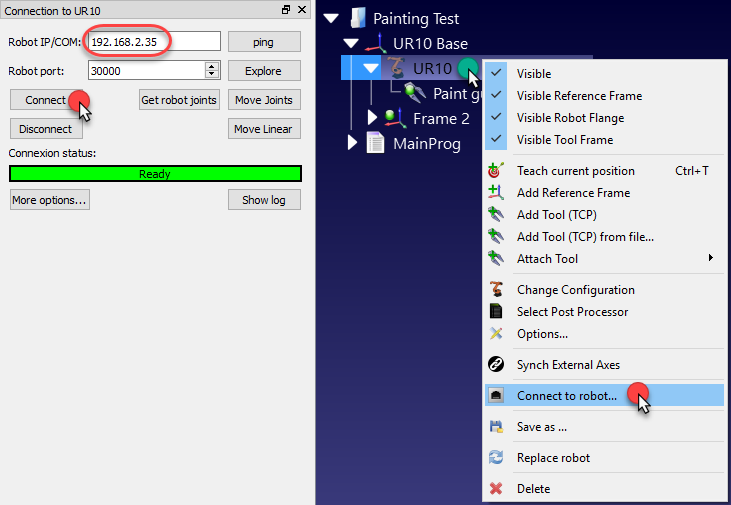
Task: Click the Synch External Axes icon
Action: coord(495,365)
